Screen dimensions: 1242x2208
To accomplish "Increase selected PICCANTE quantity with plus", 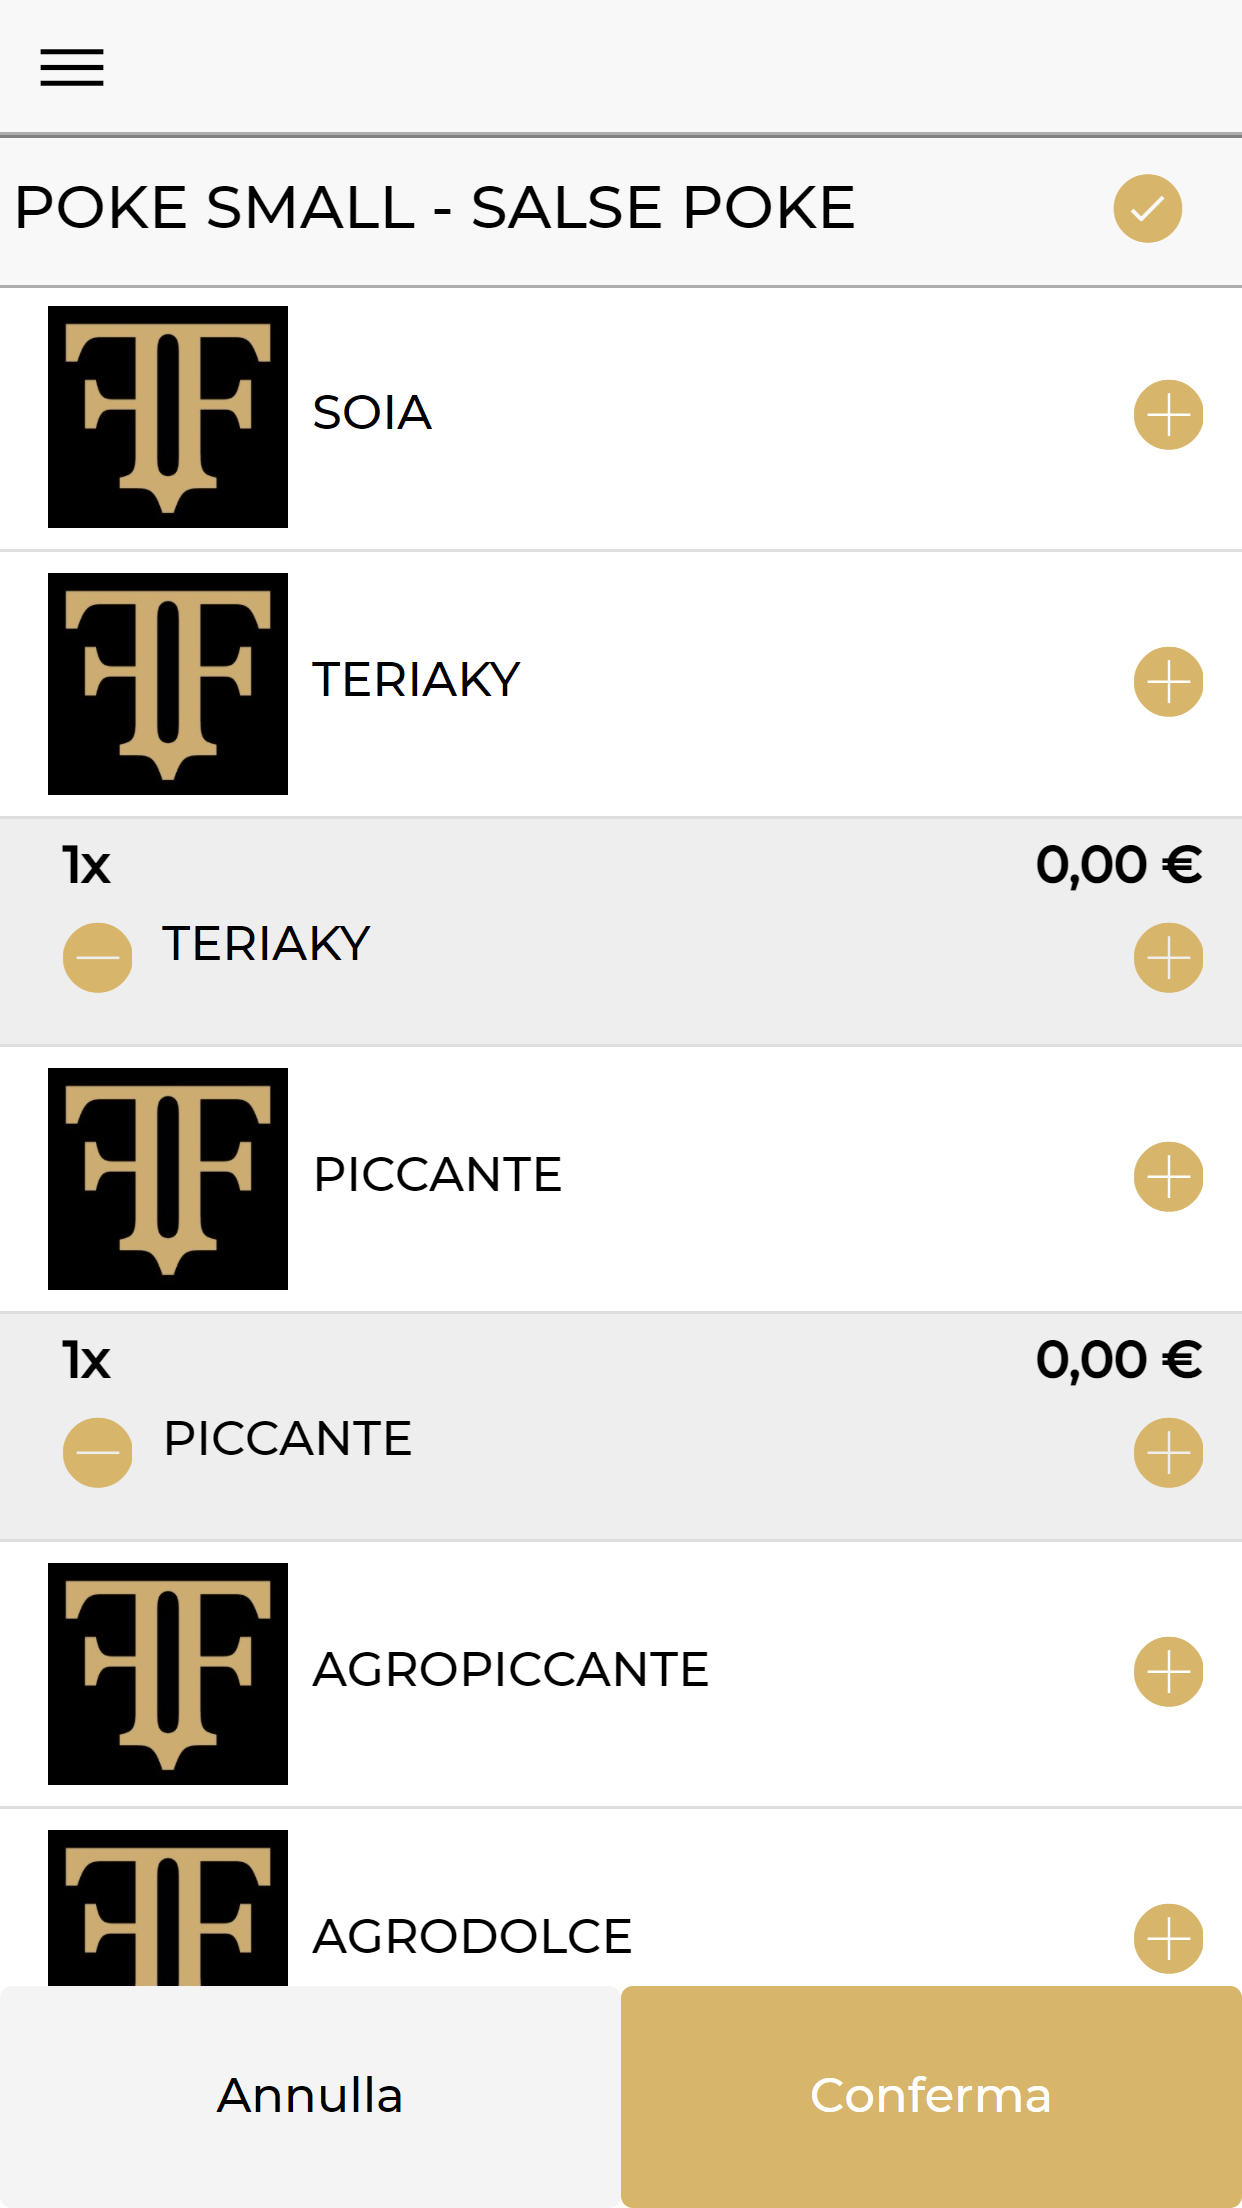I will pyautogui.click(x=1168, y=1452).
